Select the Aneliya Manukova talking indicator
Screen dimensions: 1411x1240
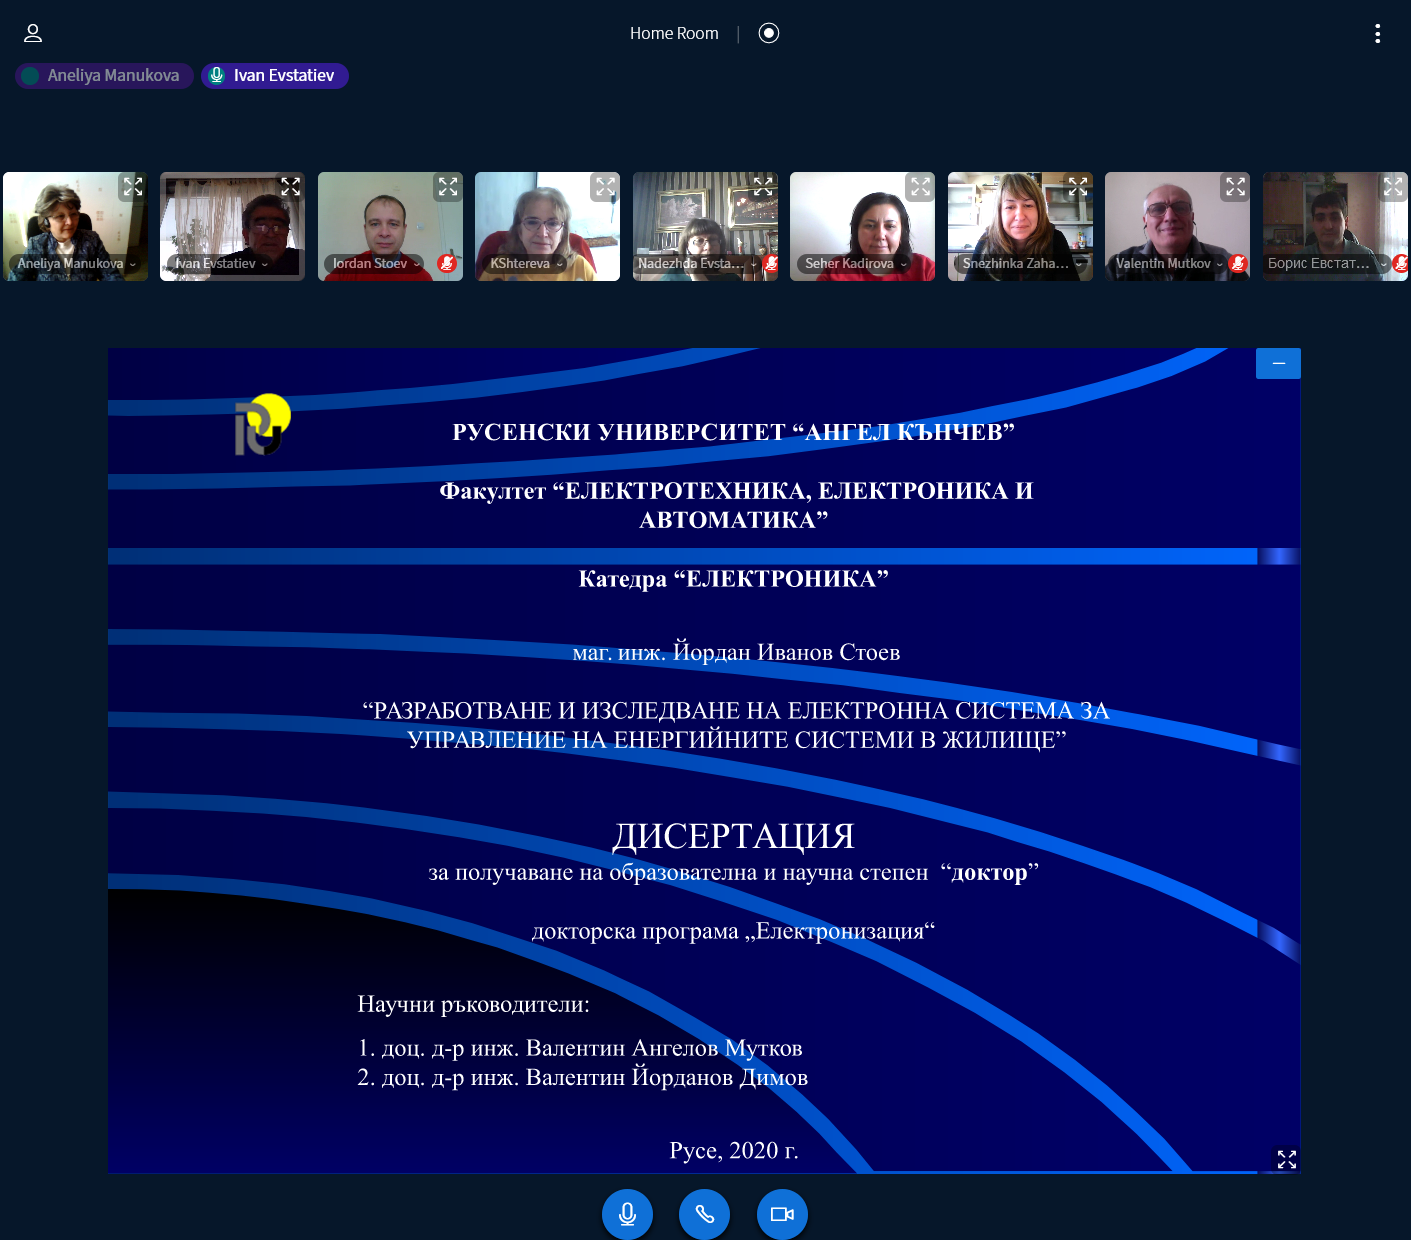104,76
